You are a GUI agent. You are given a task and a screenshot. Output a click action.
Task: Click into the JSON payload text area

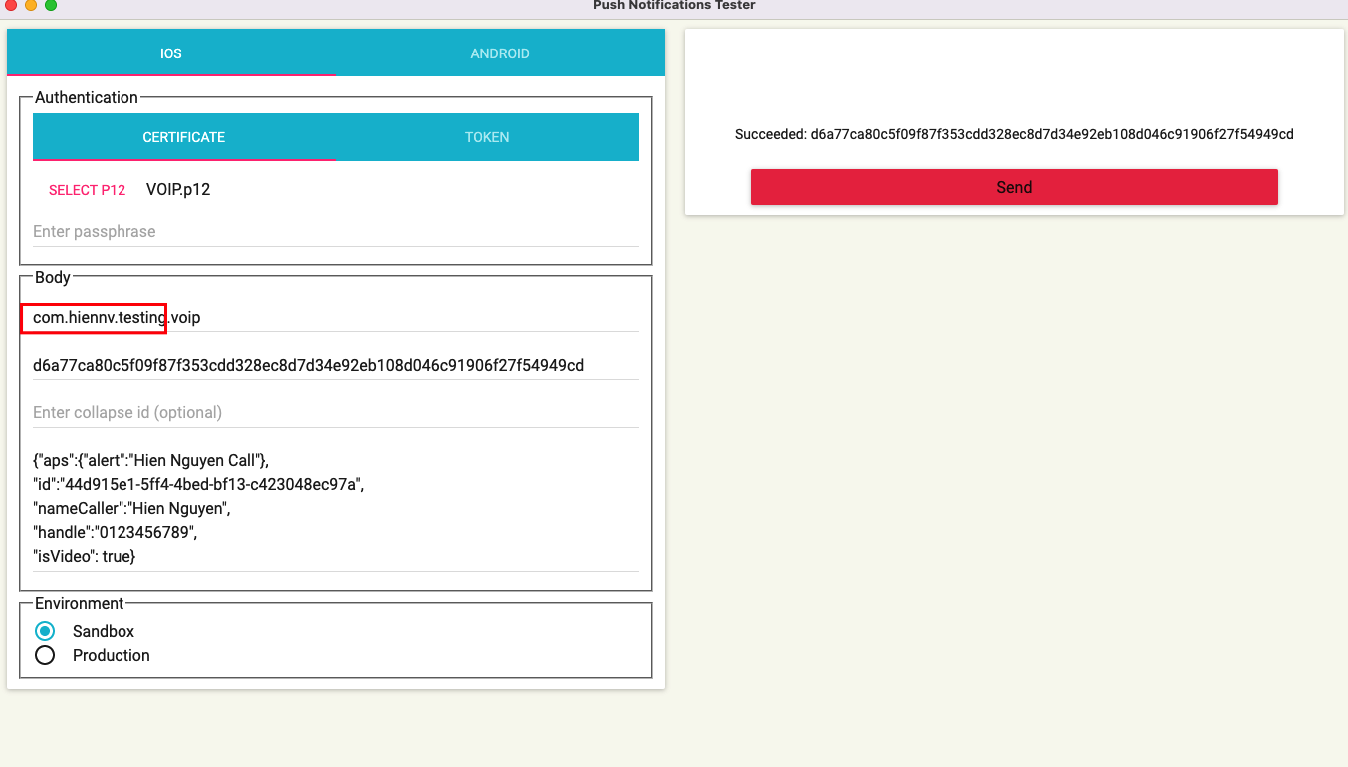pos(335,507)
